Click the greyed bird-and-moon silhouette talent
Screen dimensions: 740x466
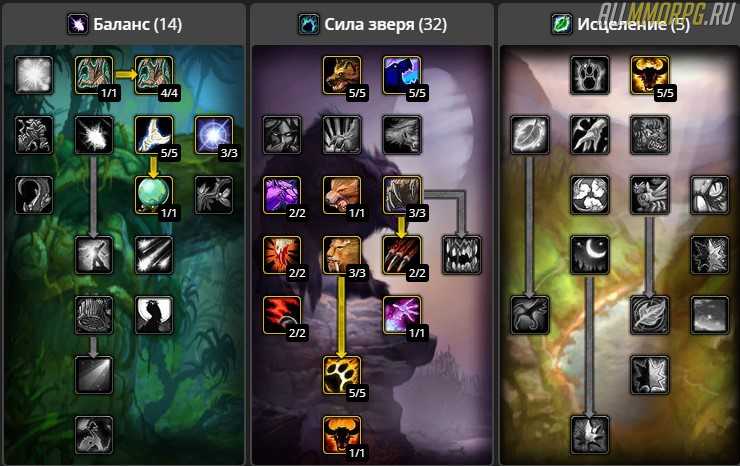pos(154,315)
